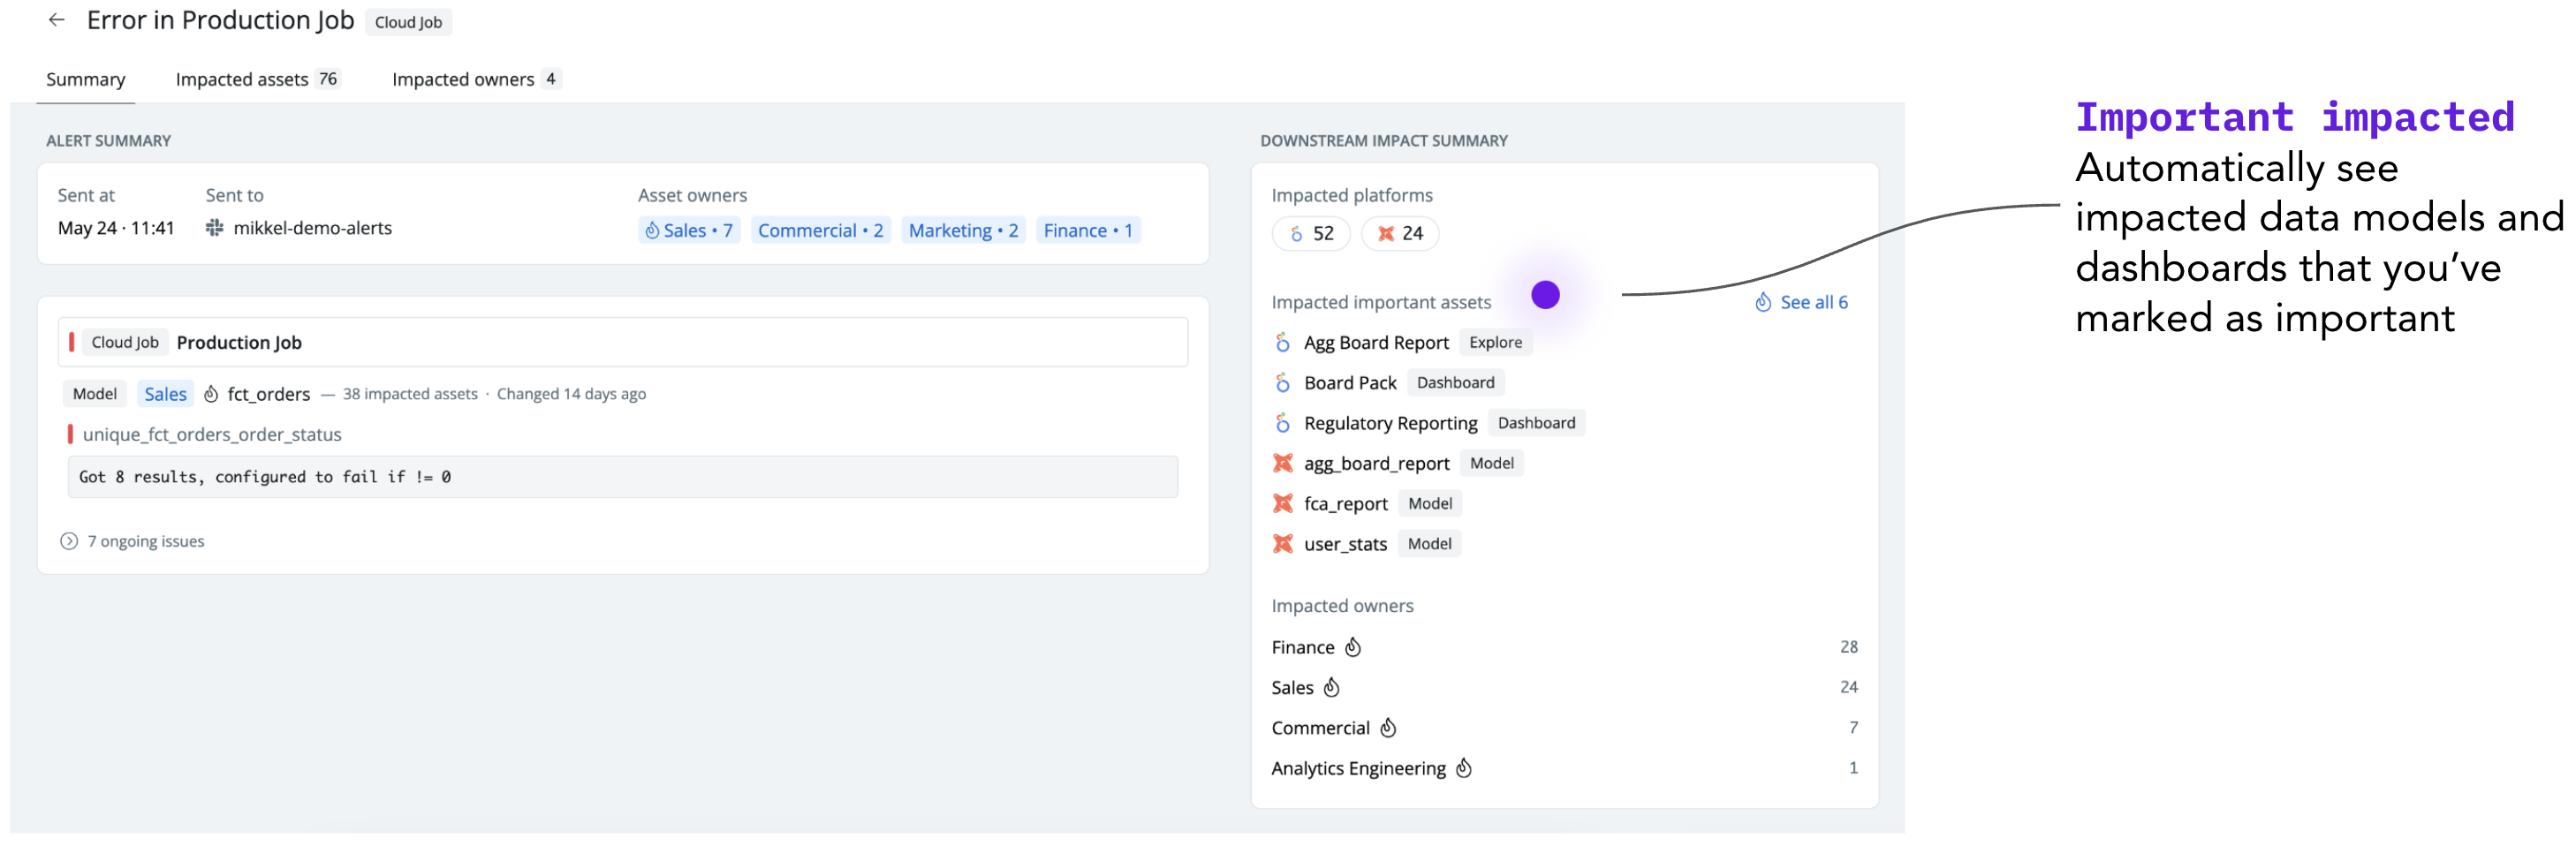Screen dimensions: 2576x846
Task: Click Model tag on agg_board_report
Action: 1491,463
